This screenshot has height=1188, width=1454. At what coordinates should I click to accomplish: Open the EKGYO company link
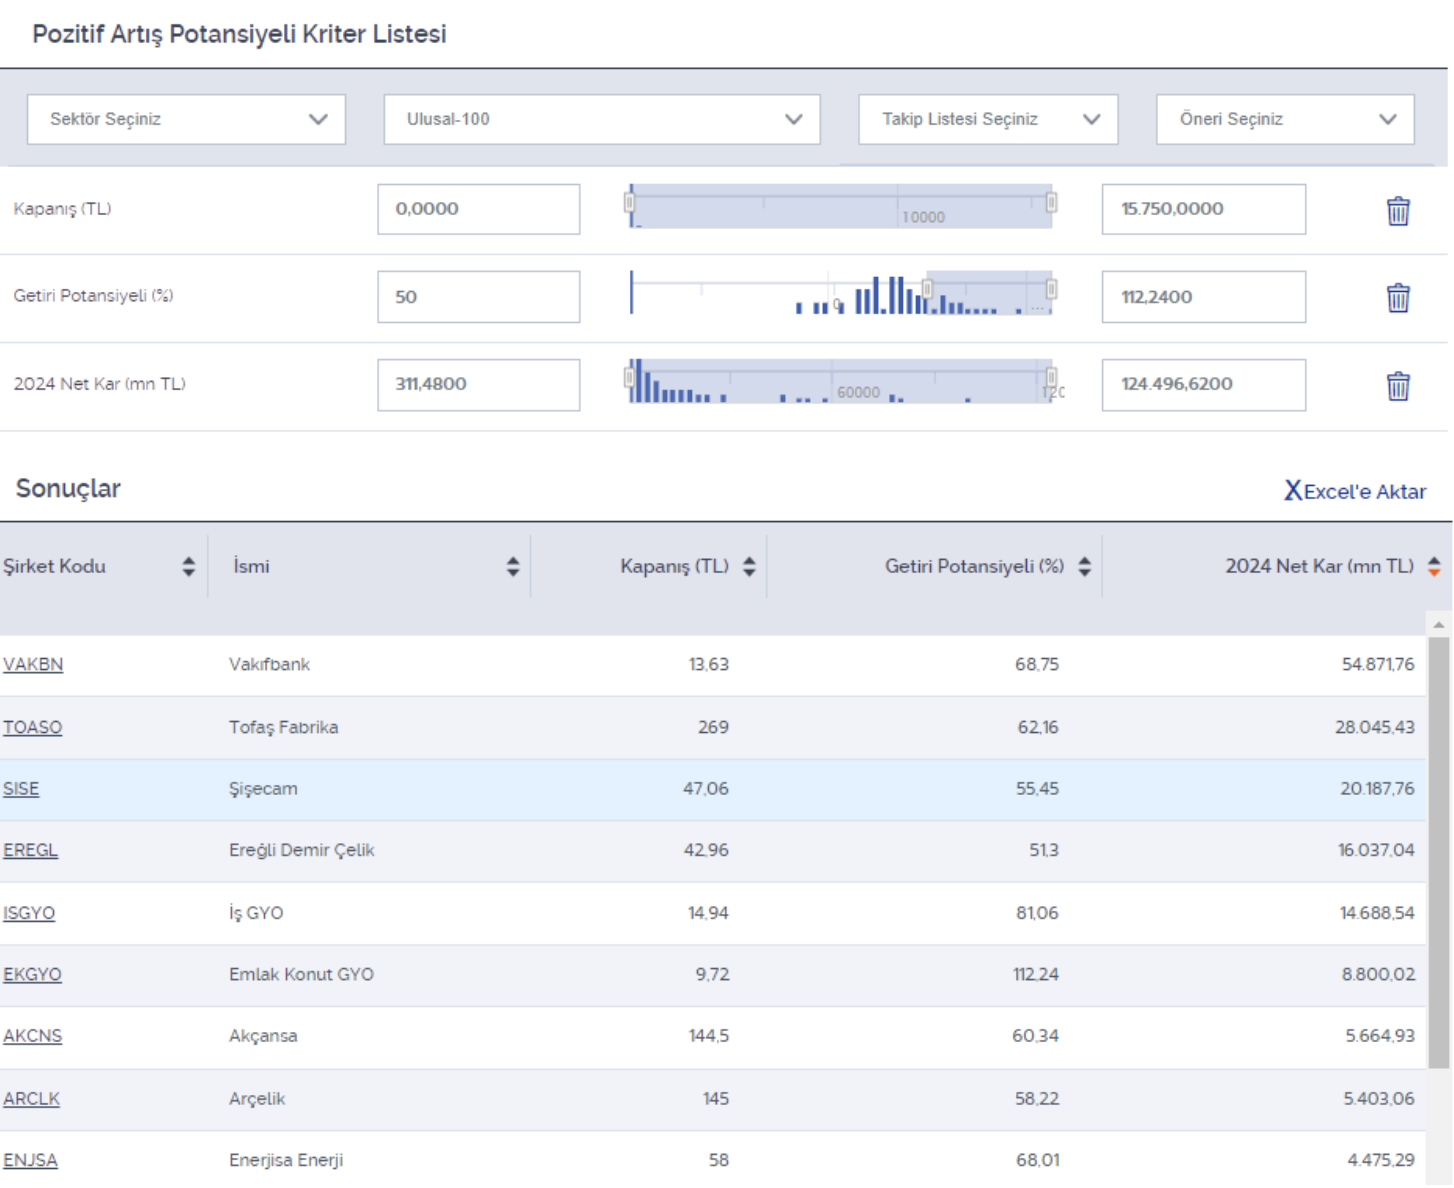(x=32, y=975)
